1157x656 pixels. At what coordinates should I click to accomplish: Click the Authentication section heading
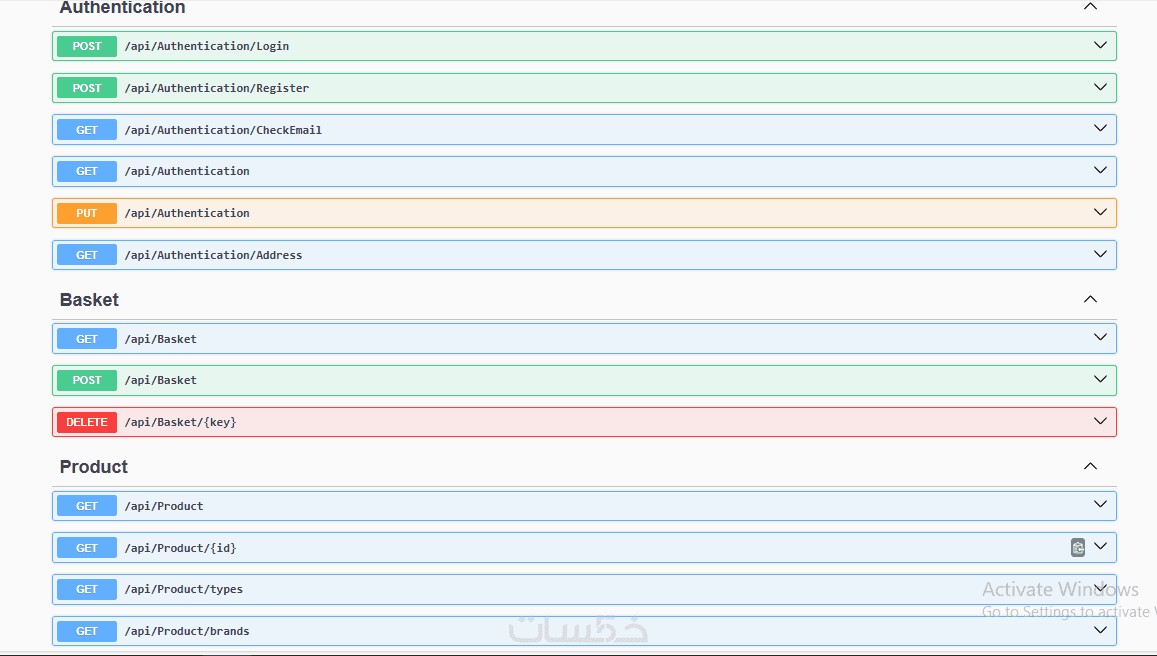[122, 8]
